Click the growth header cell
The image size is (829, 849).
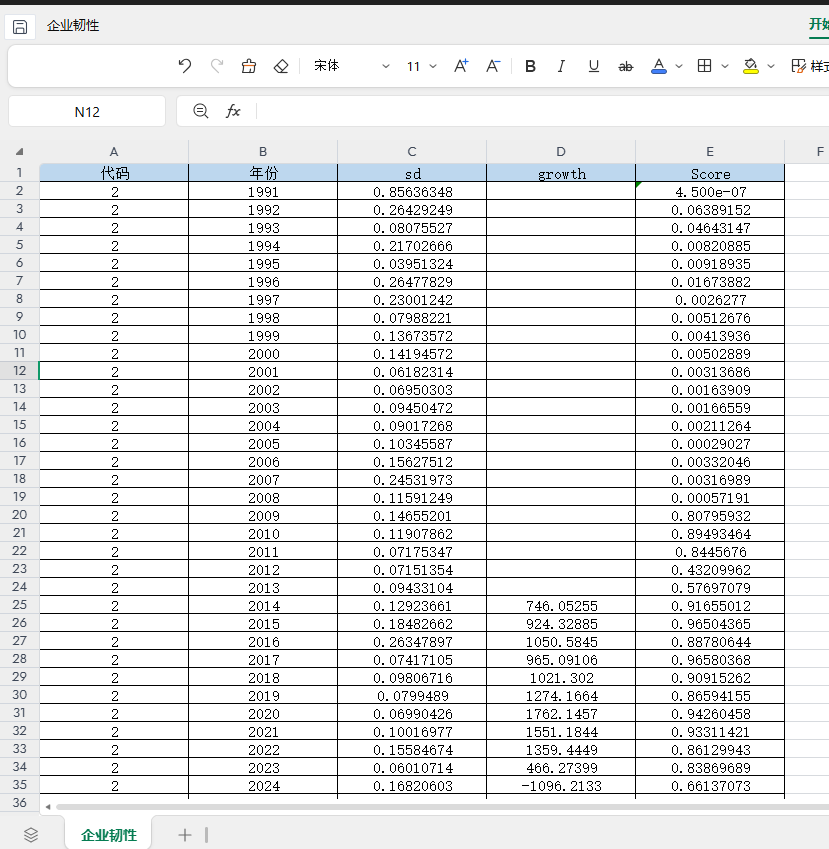[x=560, y=173]
